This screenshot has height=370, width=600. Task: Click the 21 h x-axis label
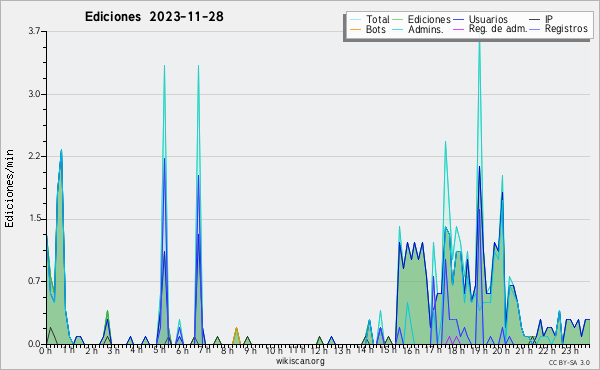coord(524,351)
